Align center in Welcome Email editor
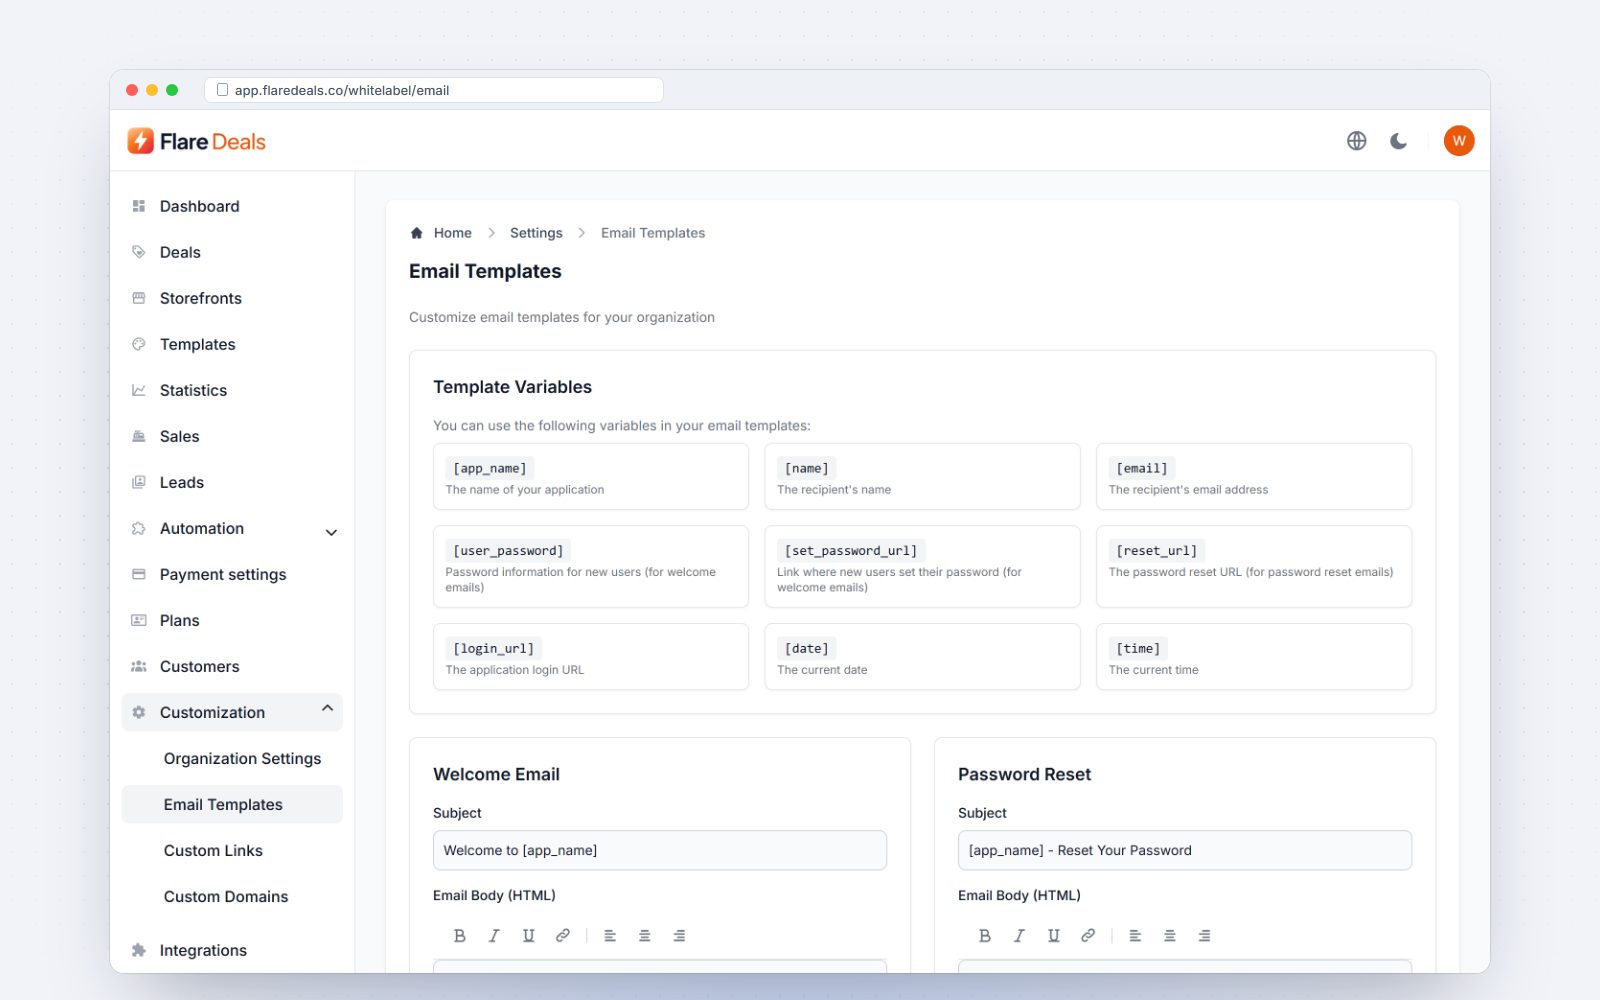 click(x=645, y=936)
